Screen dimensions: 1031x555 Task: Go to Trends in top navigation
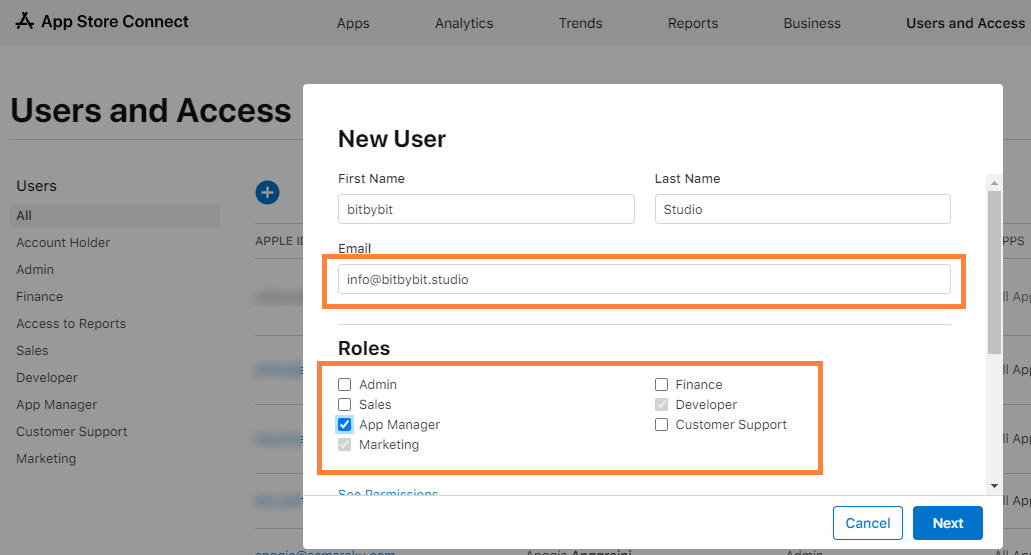580,23
